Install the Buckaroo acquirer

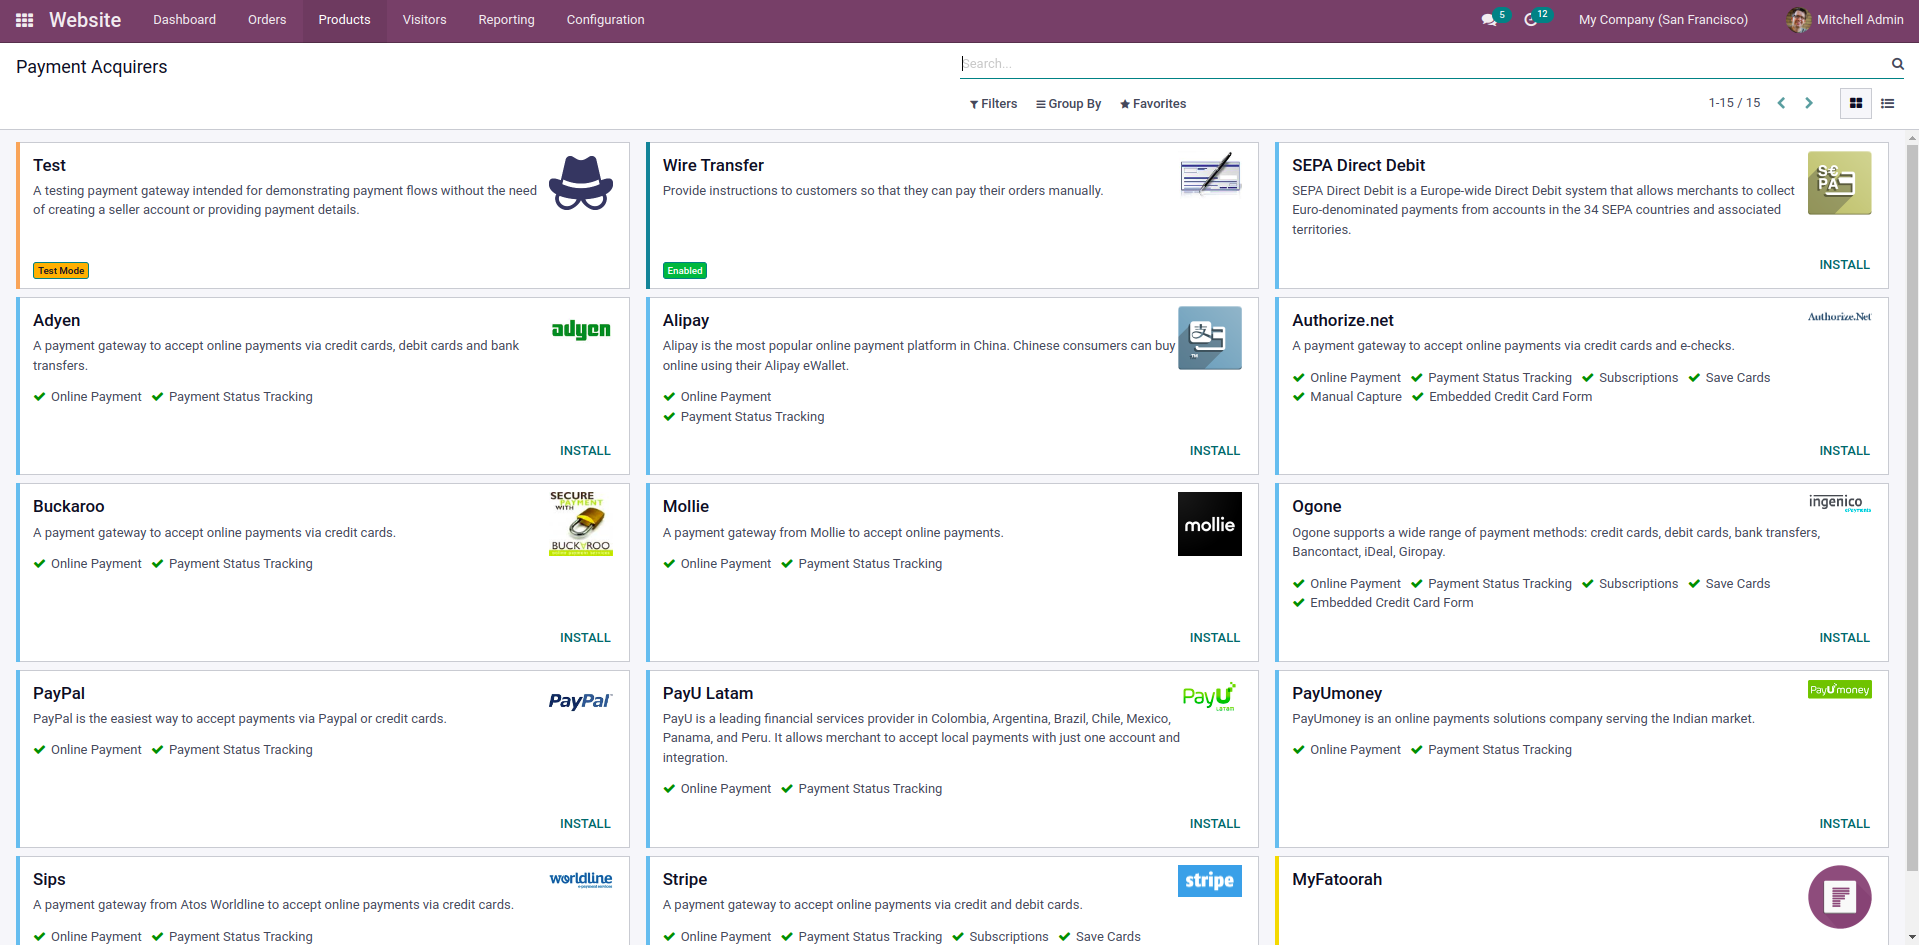[x=585, y=638]
